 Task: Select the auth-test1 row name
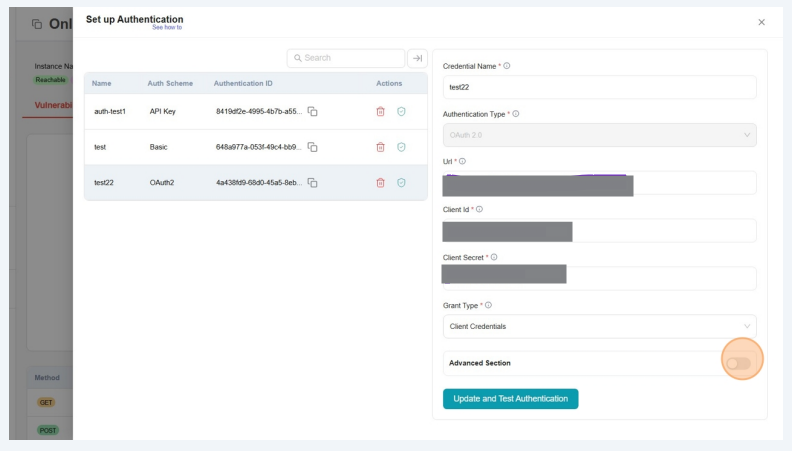click(110, 112)
